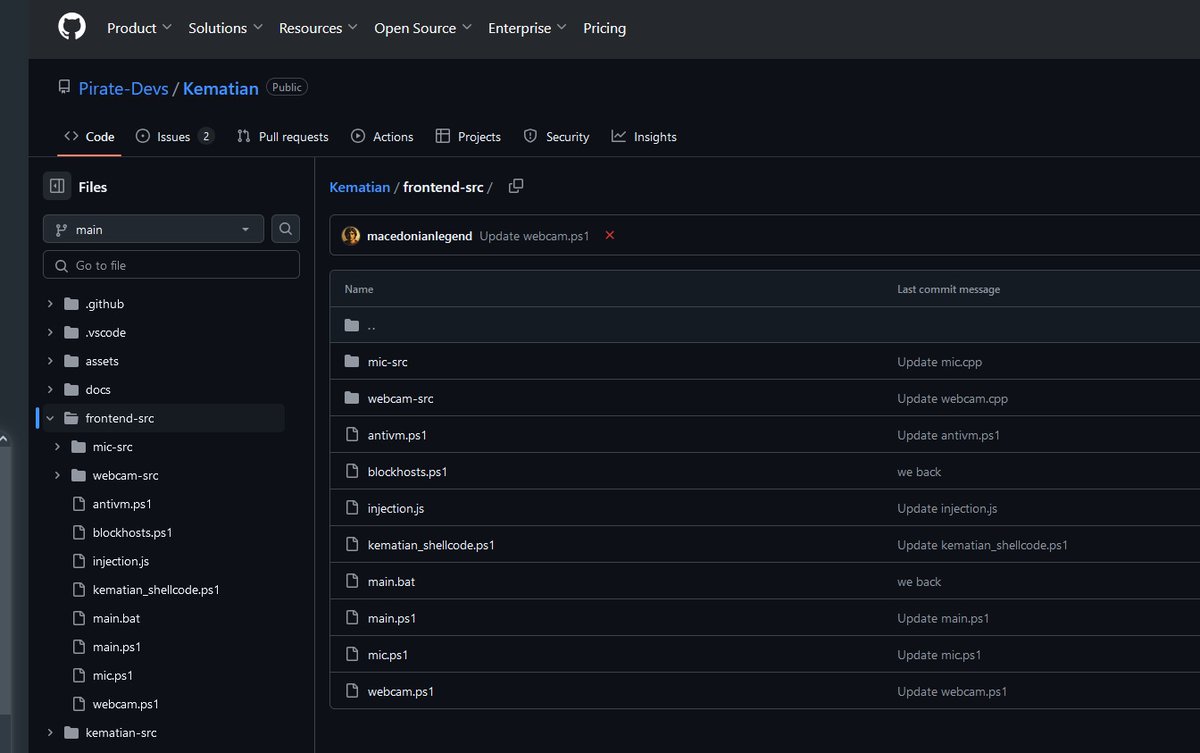
Task: Expand the assets folder in the tree
Action: point(50,361)
